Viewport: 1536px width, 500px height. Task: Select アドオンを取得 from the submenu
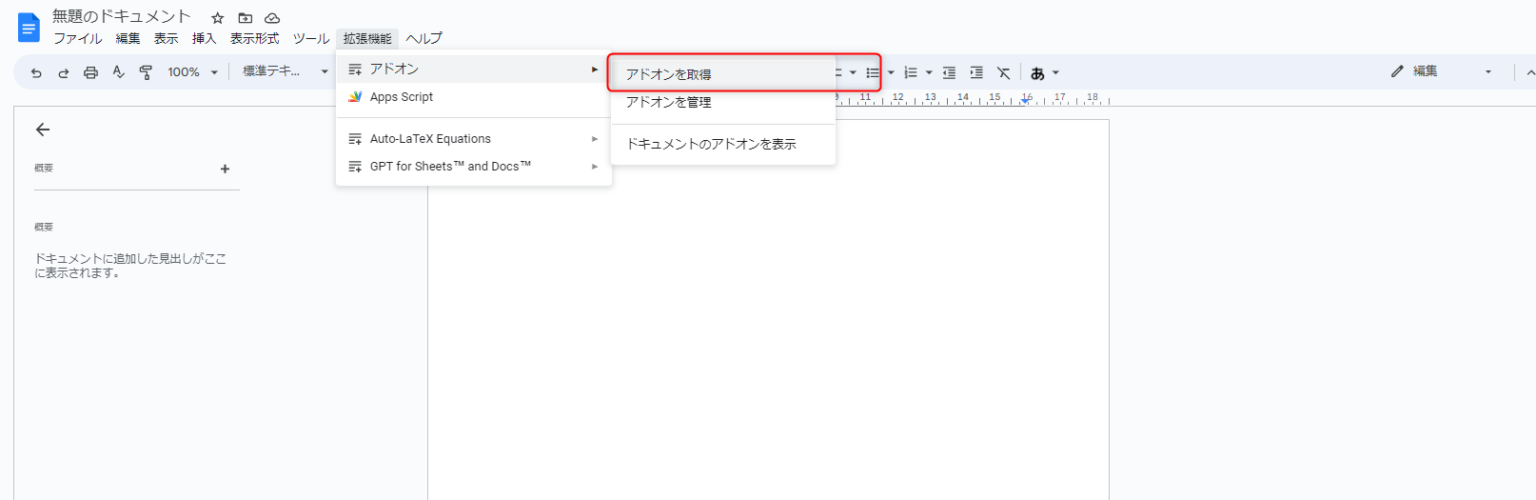(669, 74)
